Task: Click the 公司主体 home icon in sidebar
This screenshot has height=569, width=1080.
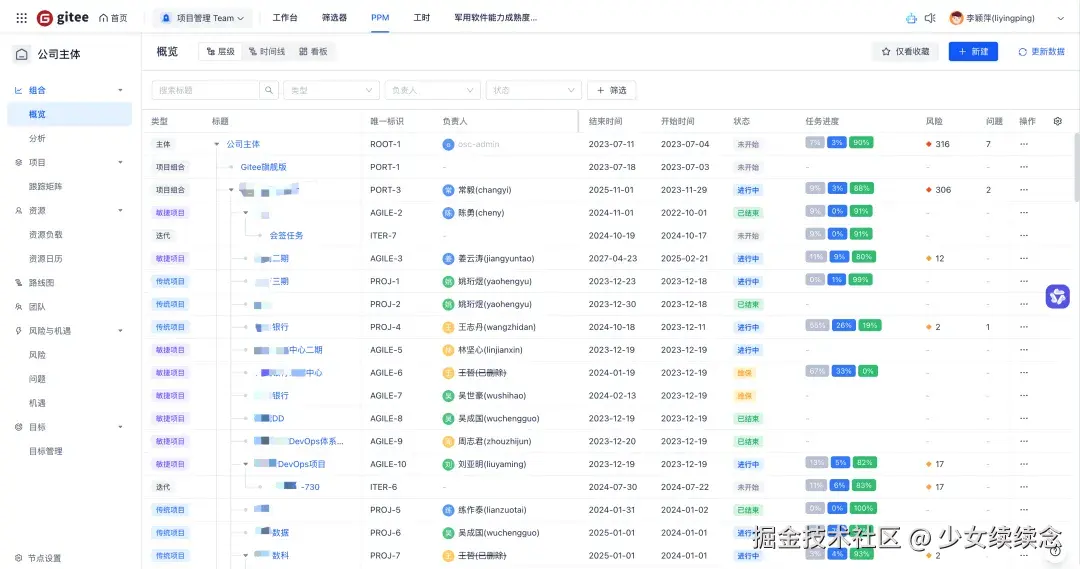Action: 21,54
